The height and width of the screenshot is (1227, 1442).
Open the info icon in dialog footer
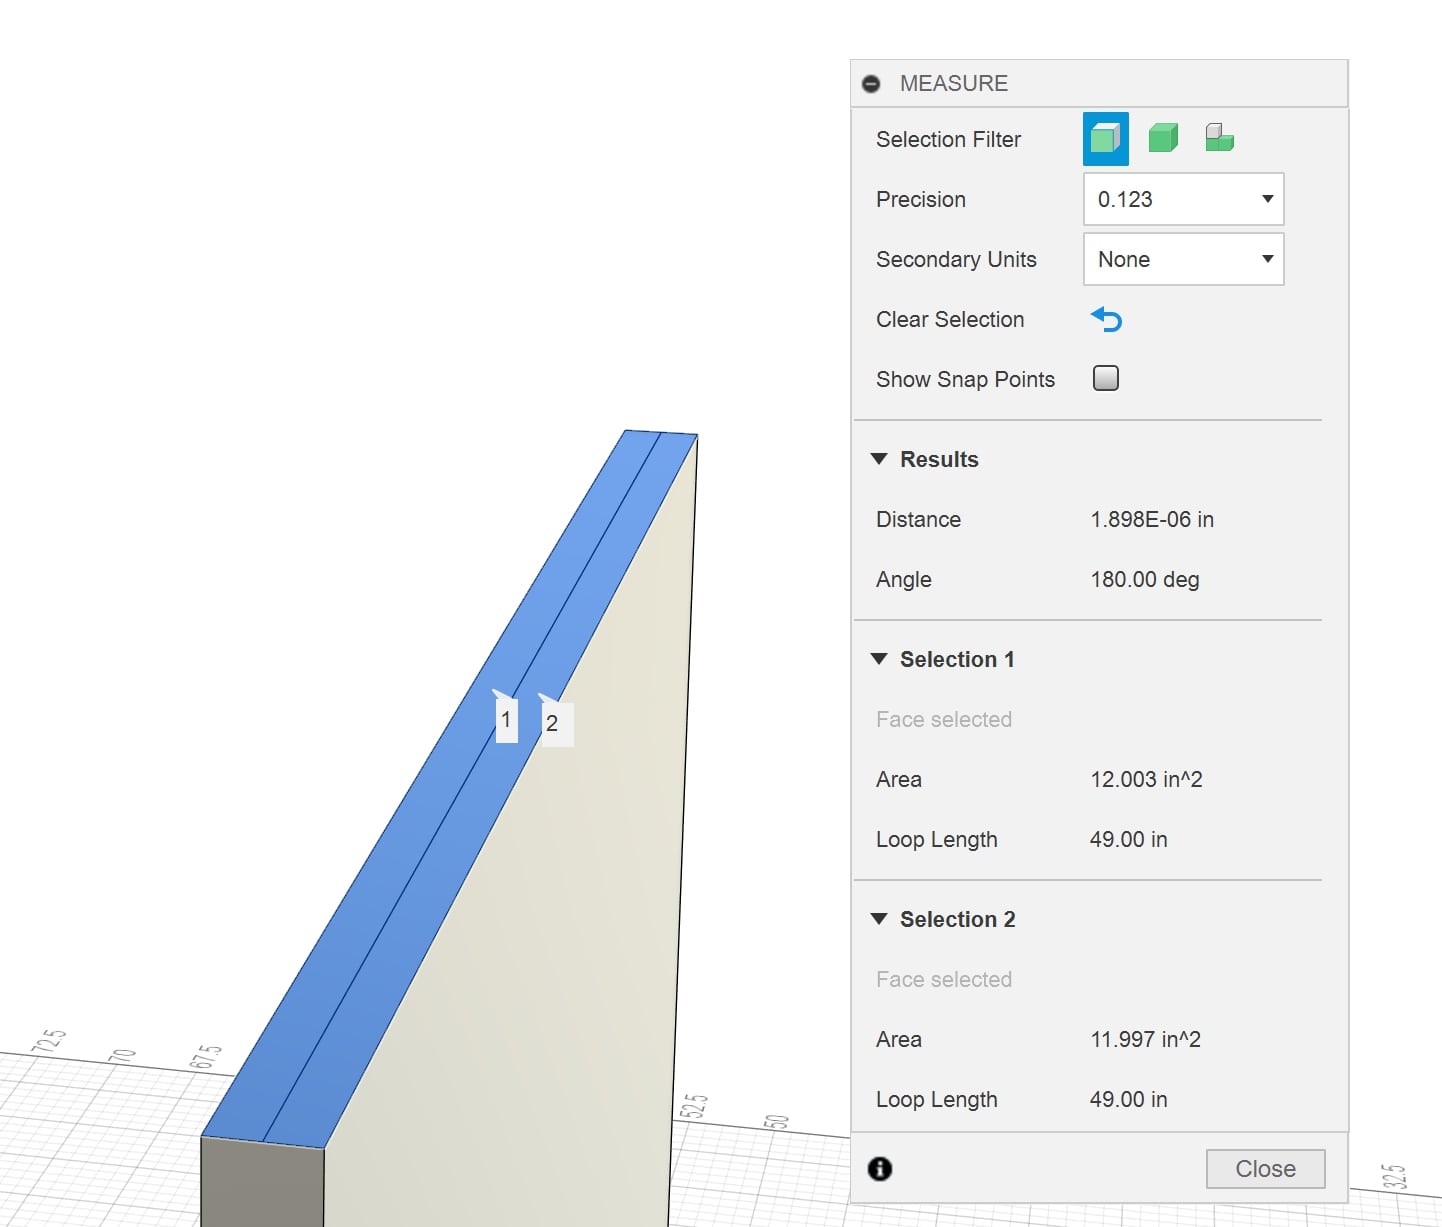click(880, 1169)
